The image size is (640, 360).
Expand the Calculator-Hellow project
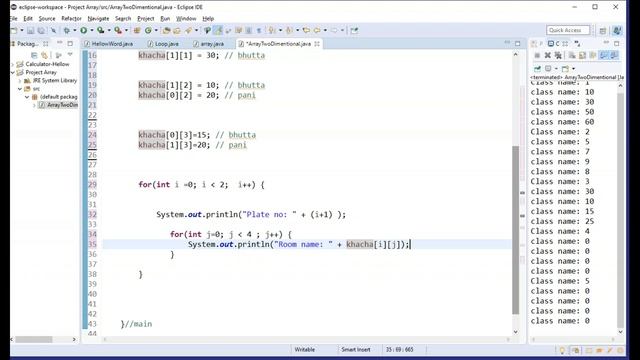click(x=13, y=64)
